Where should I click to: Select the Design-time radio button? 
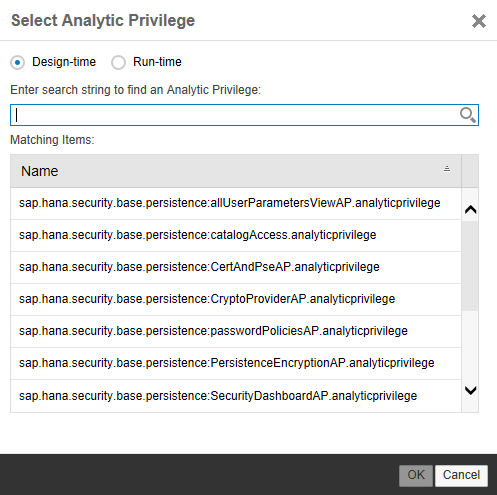(x=17, y=62)
